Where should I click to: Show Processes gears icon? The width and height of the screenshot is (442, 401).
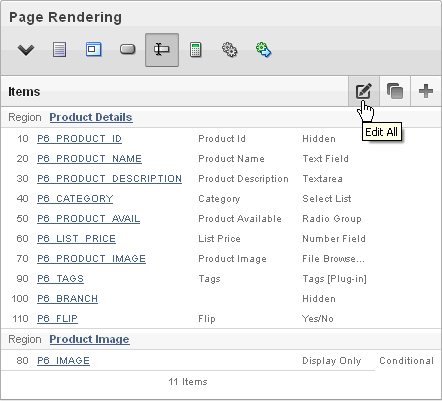pyautogui.click(x=230, y=50)
